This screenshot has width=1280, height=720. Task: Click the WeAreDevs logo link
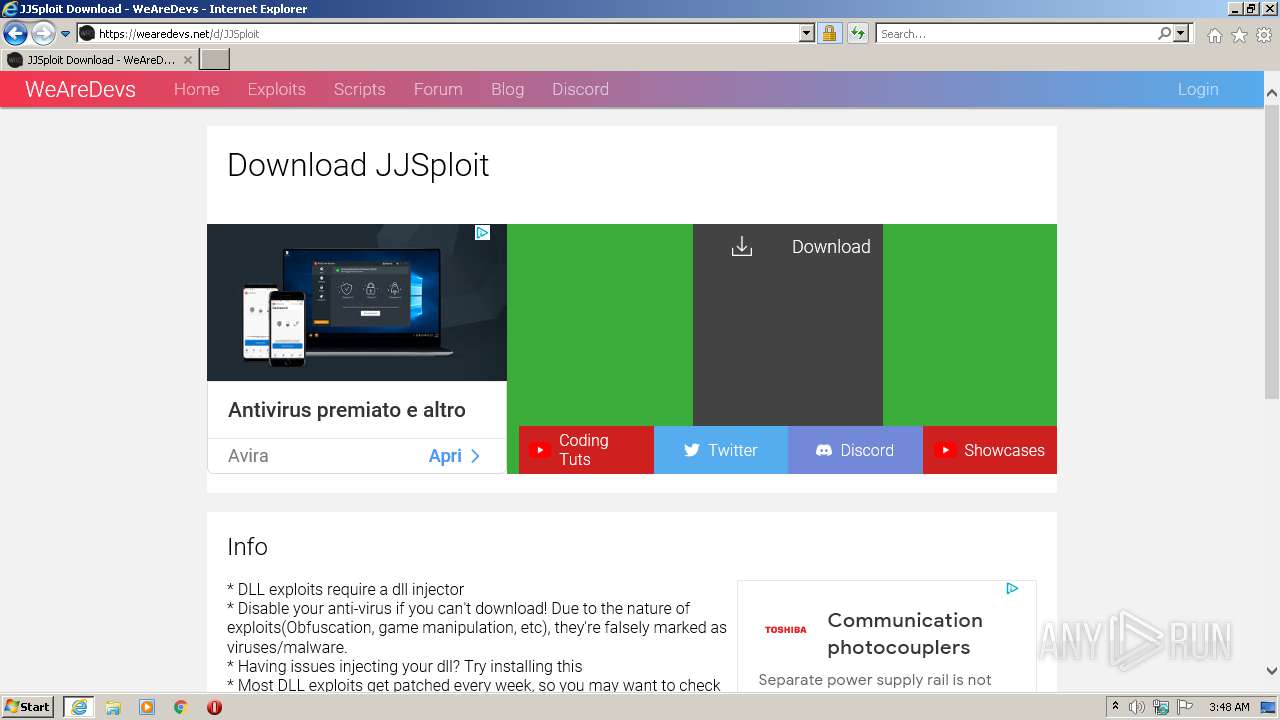point(80,89)
